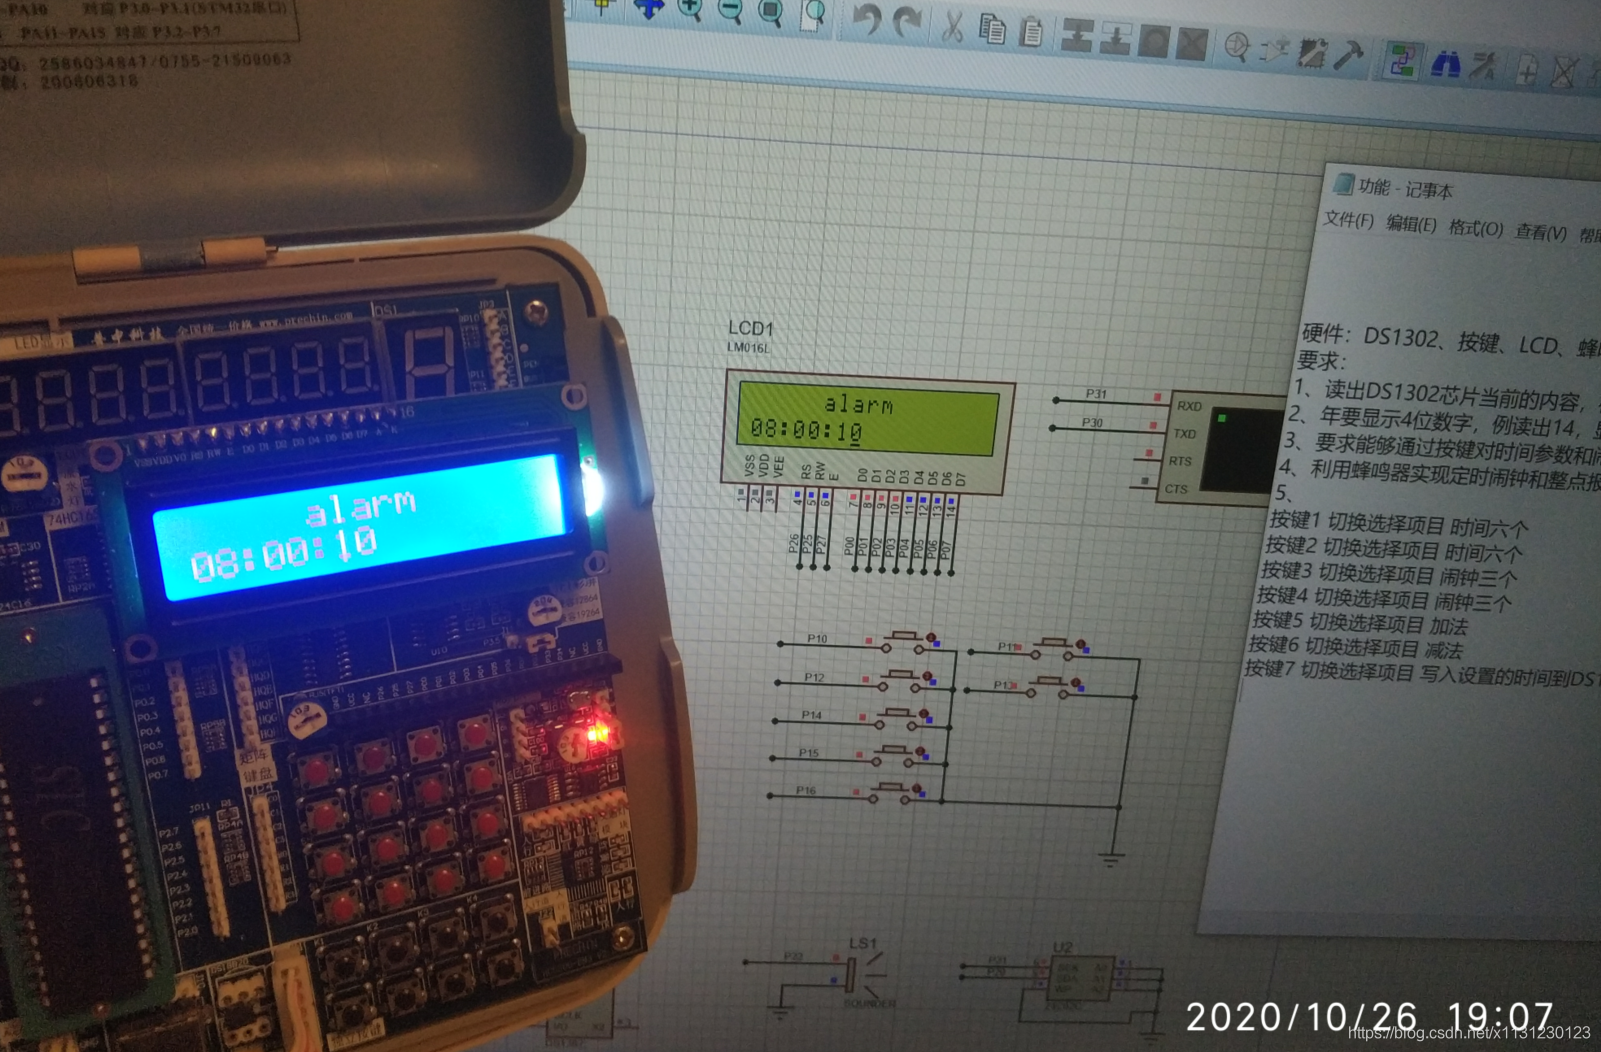Click the Block Copy tool
This screenshot has height=1052, width=1601.
tap(1076, 35)
